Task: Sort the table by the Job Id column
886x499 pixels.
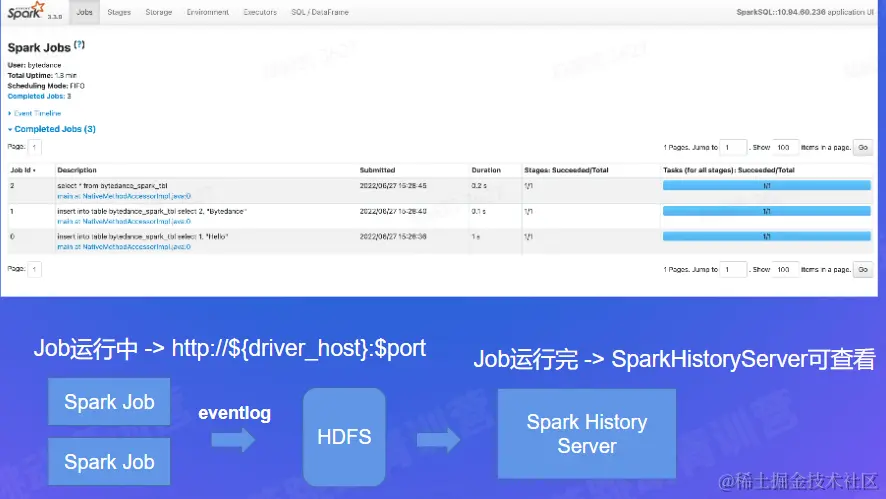Action: pyautogui.click(x=23, y=170)
